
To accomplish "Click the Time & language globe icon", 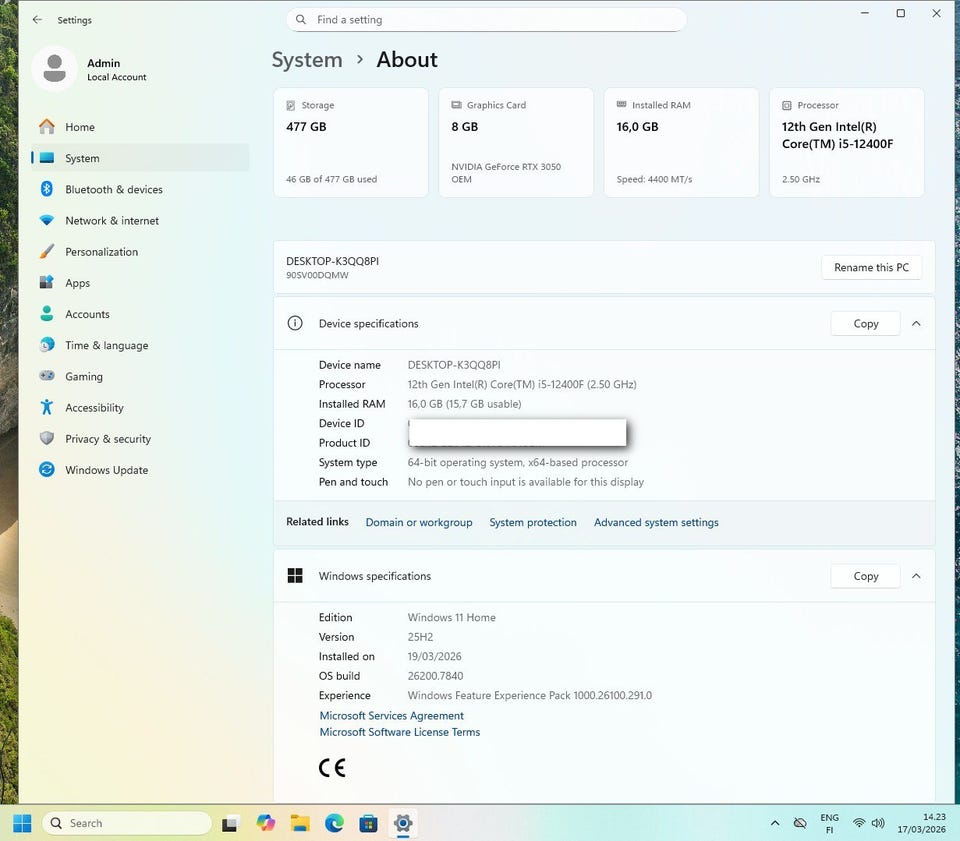I will tap(47, 345).
